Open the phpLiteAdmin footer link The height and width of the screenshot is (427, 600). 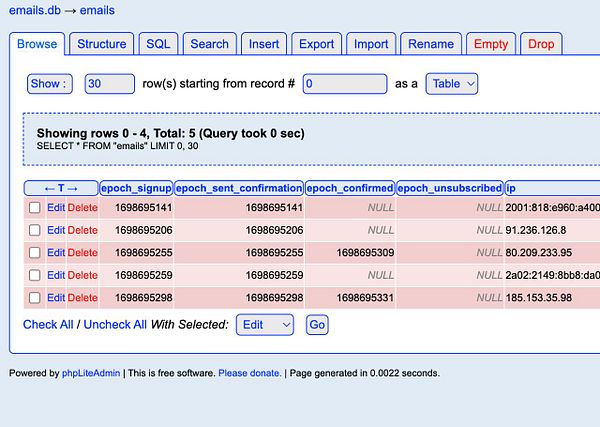(91, 373)
